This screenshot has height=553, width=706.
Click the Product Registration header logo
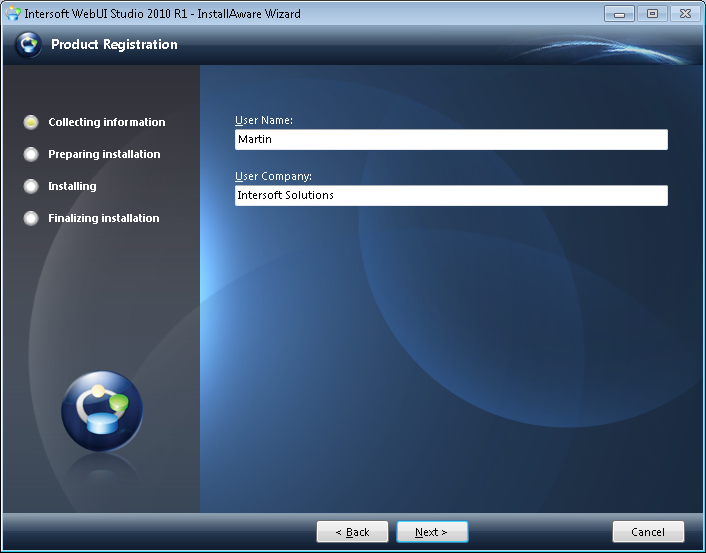click(x=29, y=45)
